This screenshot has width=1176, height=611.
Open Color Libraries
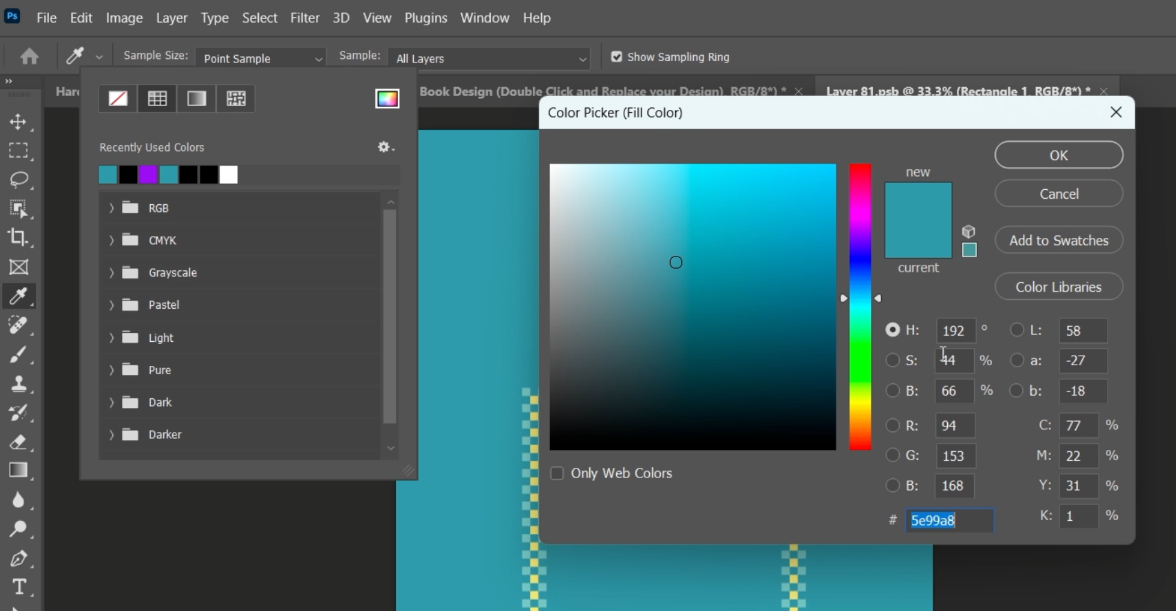tap(1058, 287)
